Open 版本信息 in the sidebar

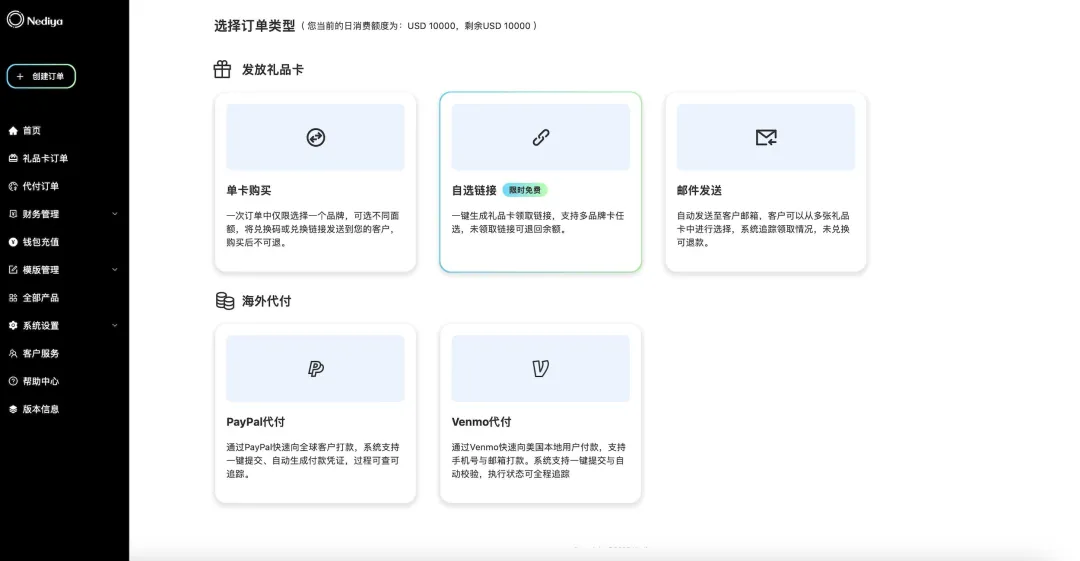click(41, 409)
